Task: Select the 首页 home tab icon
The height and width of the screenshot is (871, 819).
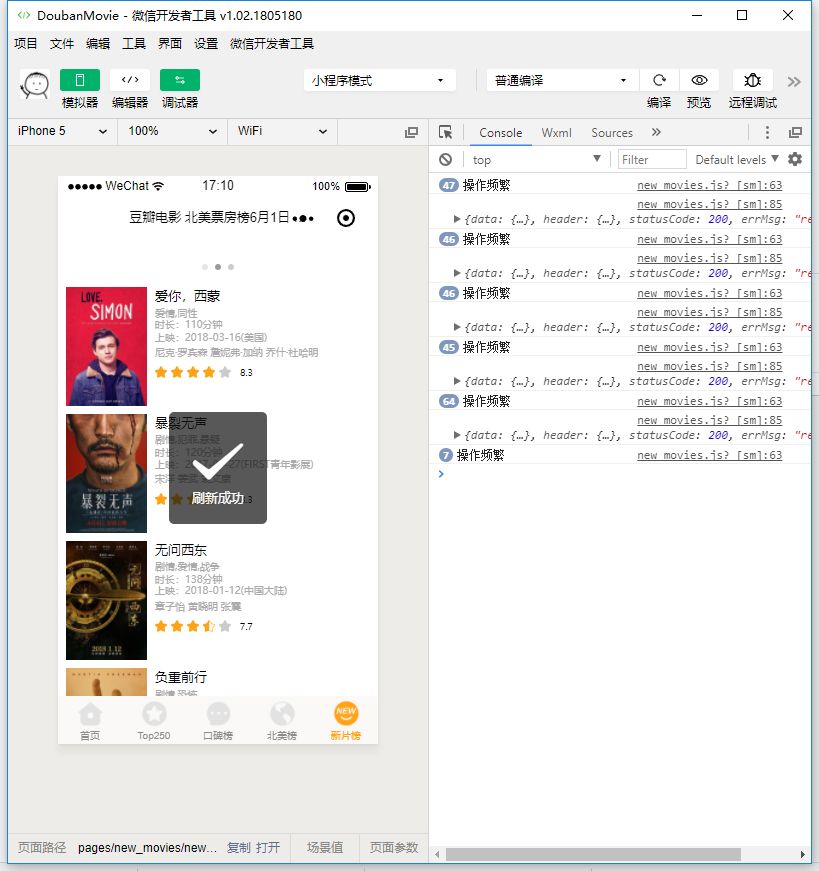Action: [90, 714]
